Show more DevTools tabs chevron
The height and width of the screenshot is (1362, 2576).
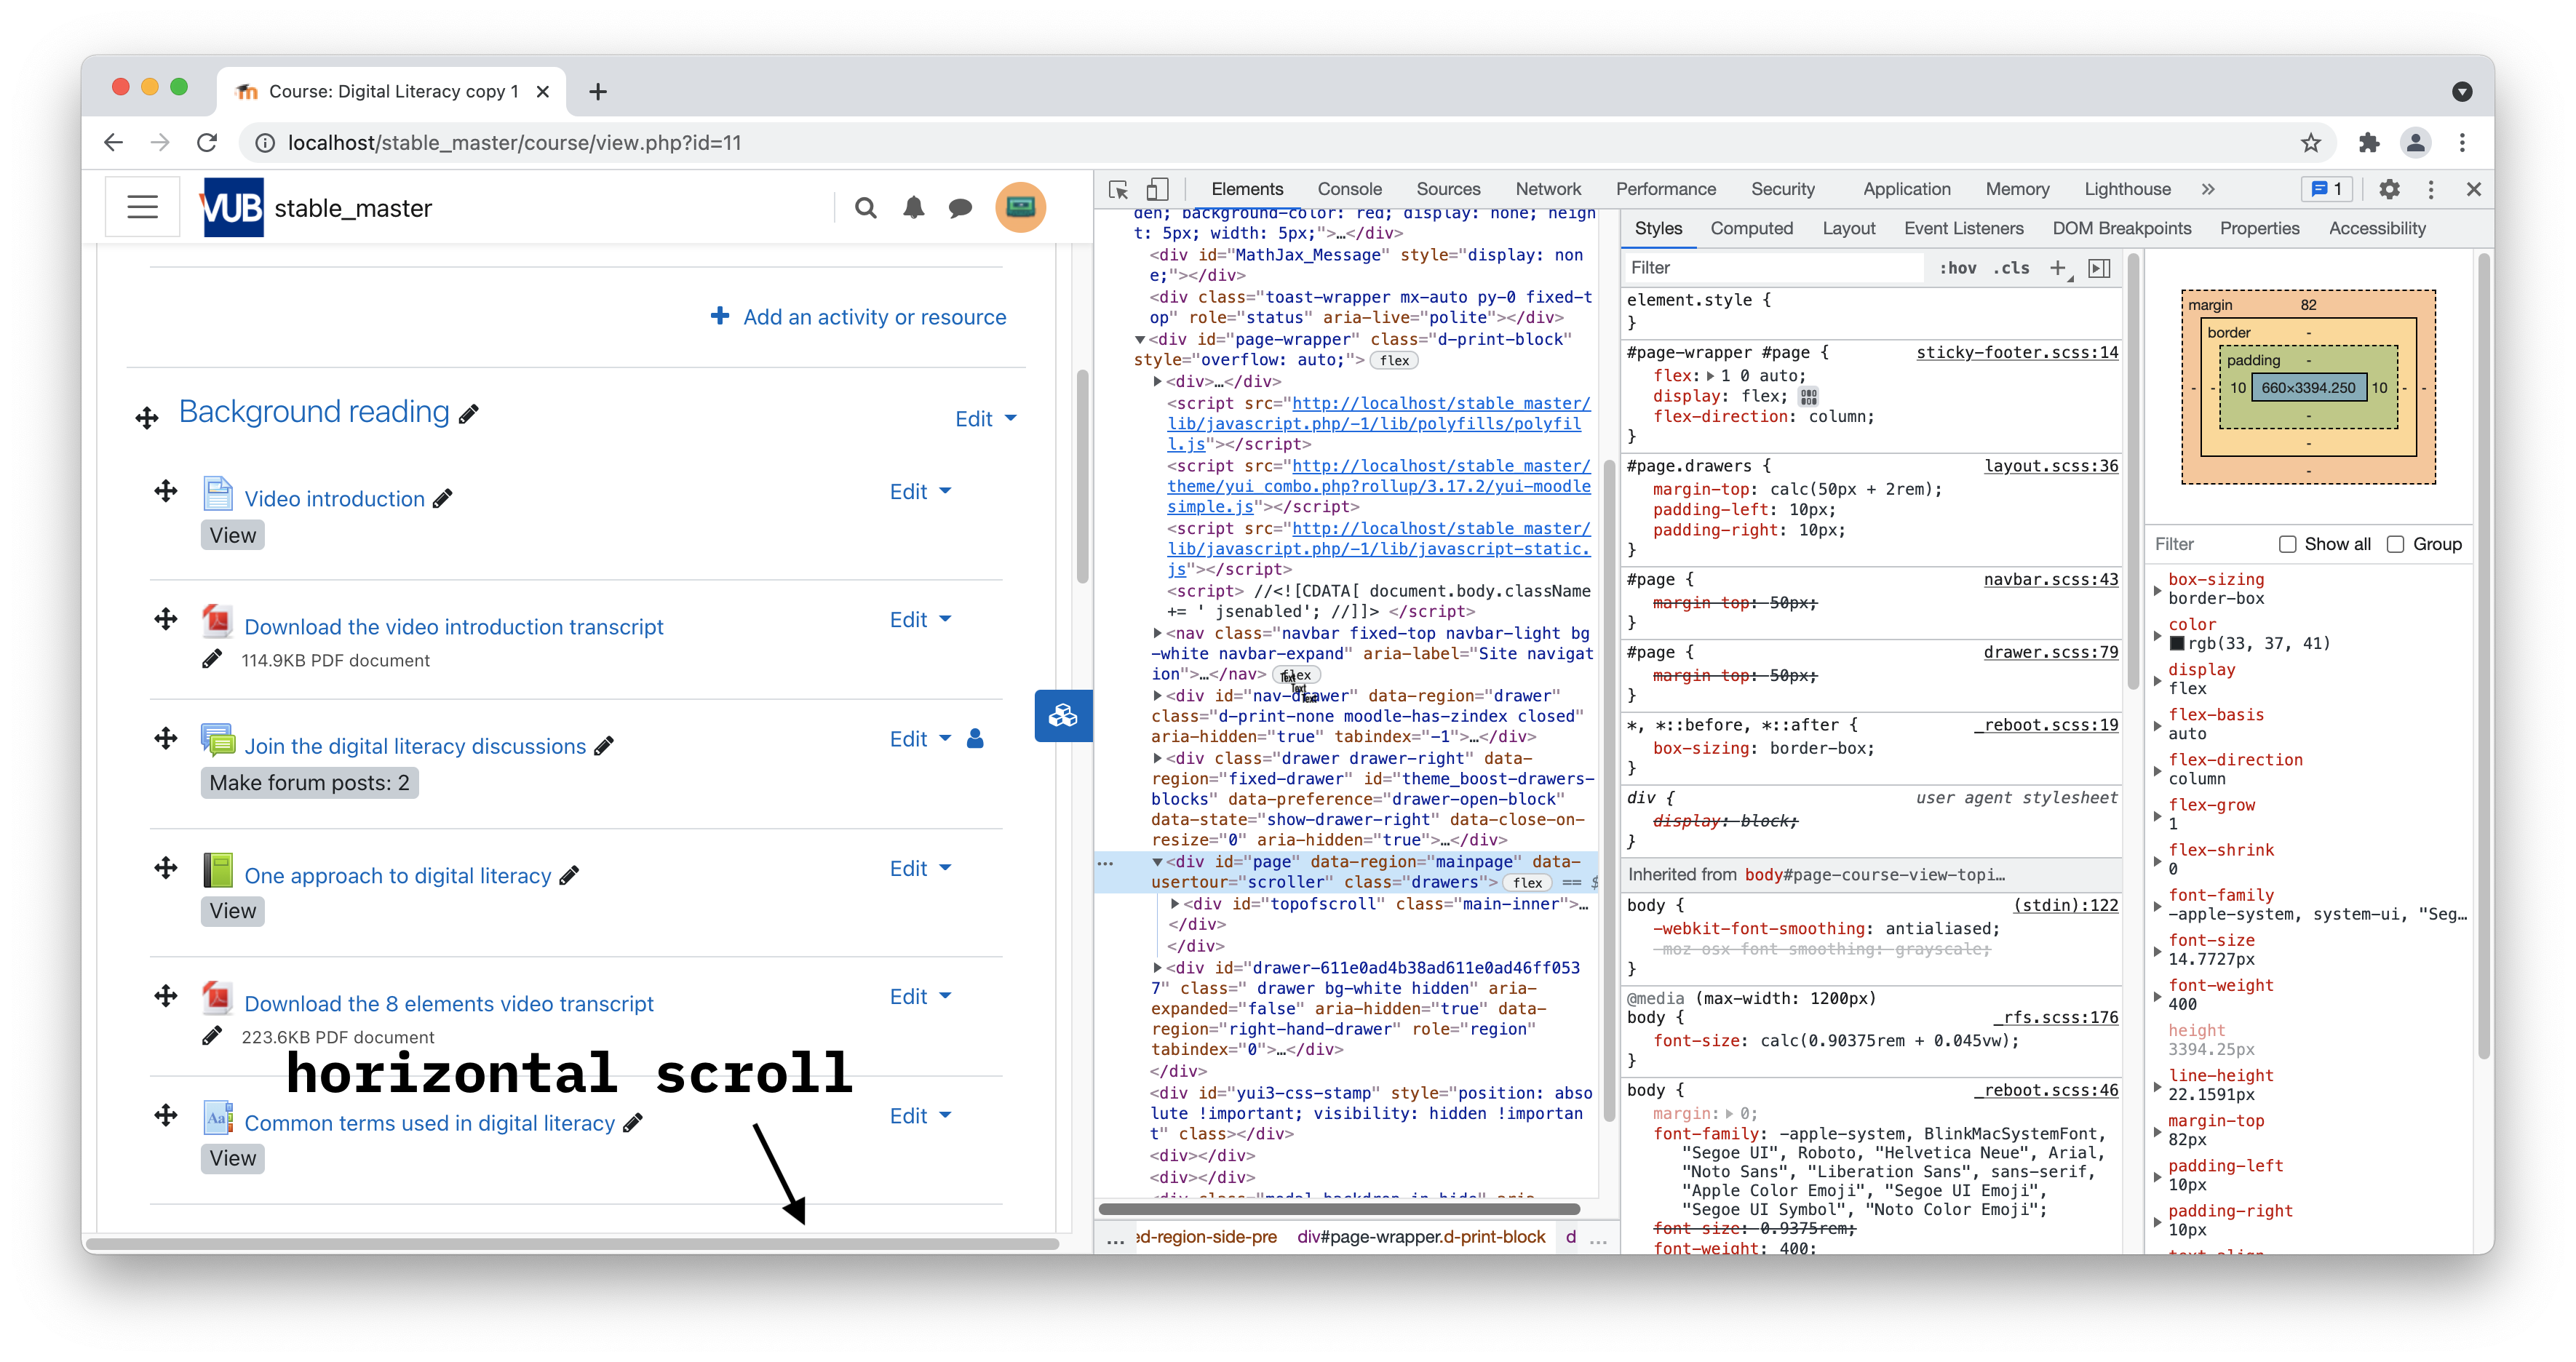click(x=2207, y=189)
